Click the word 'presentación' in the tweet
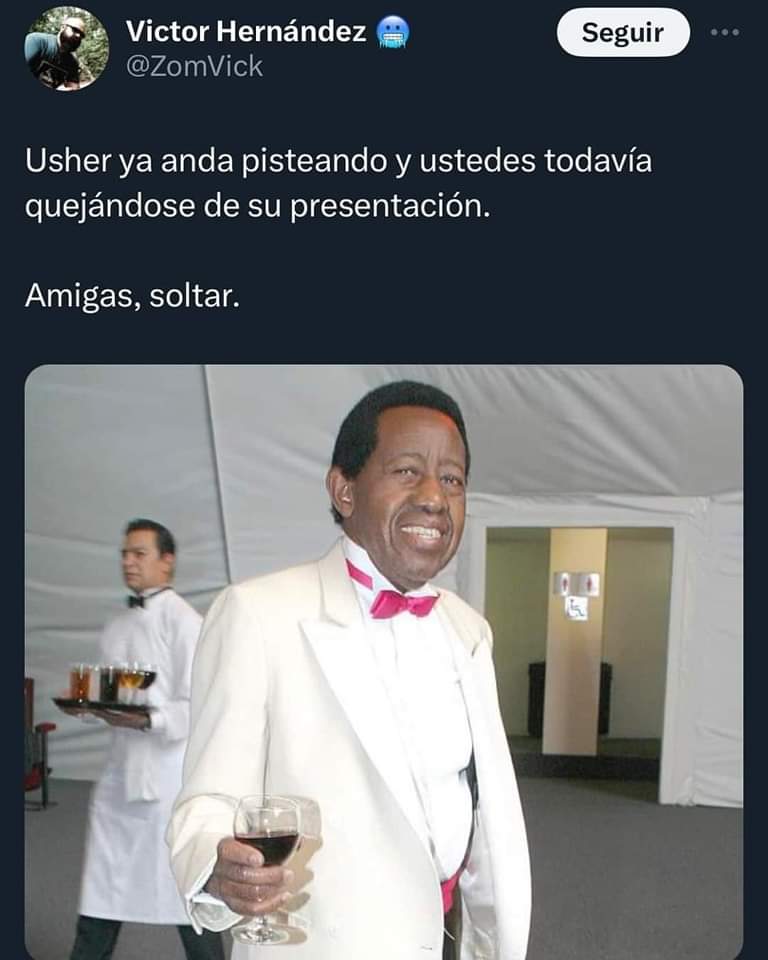768x960 pixels. 390,207
